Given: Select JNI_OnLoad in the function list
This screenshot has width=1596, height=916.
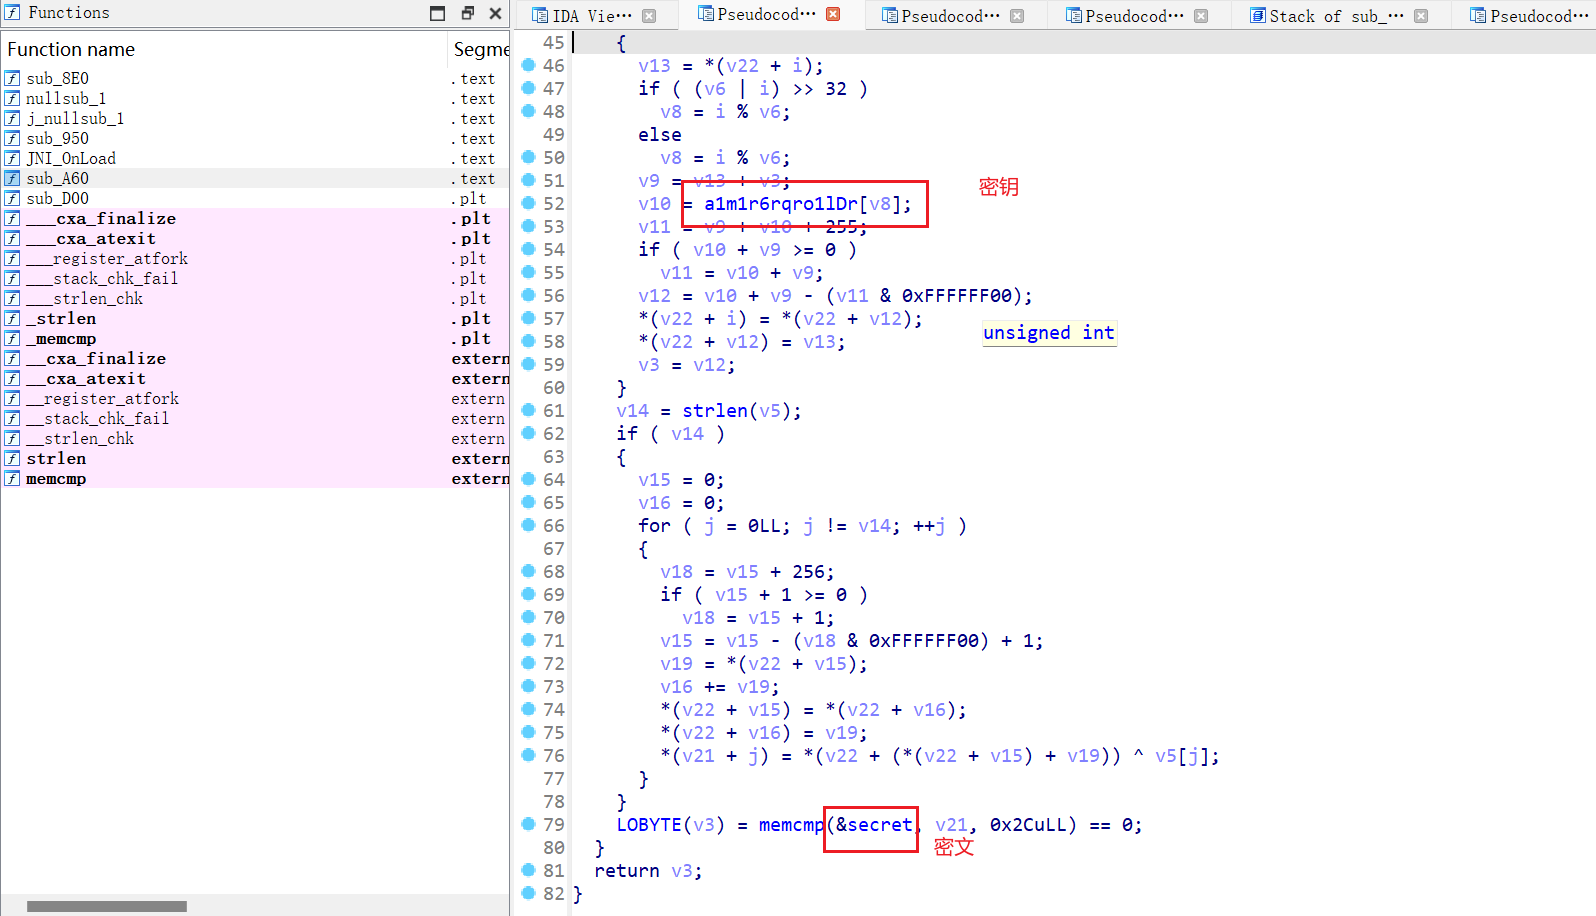Looking at the screenshot, I should coord(71,158).
